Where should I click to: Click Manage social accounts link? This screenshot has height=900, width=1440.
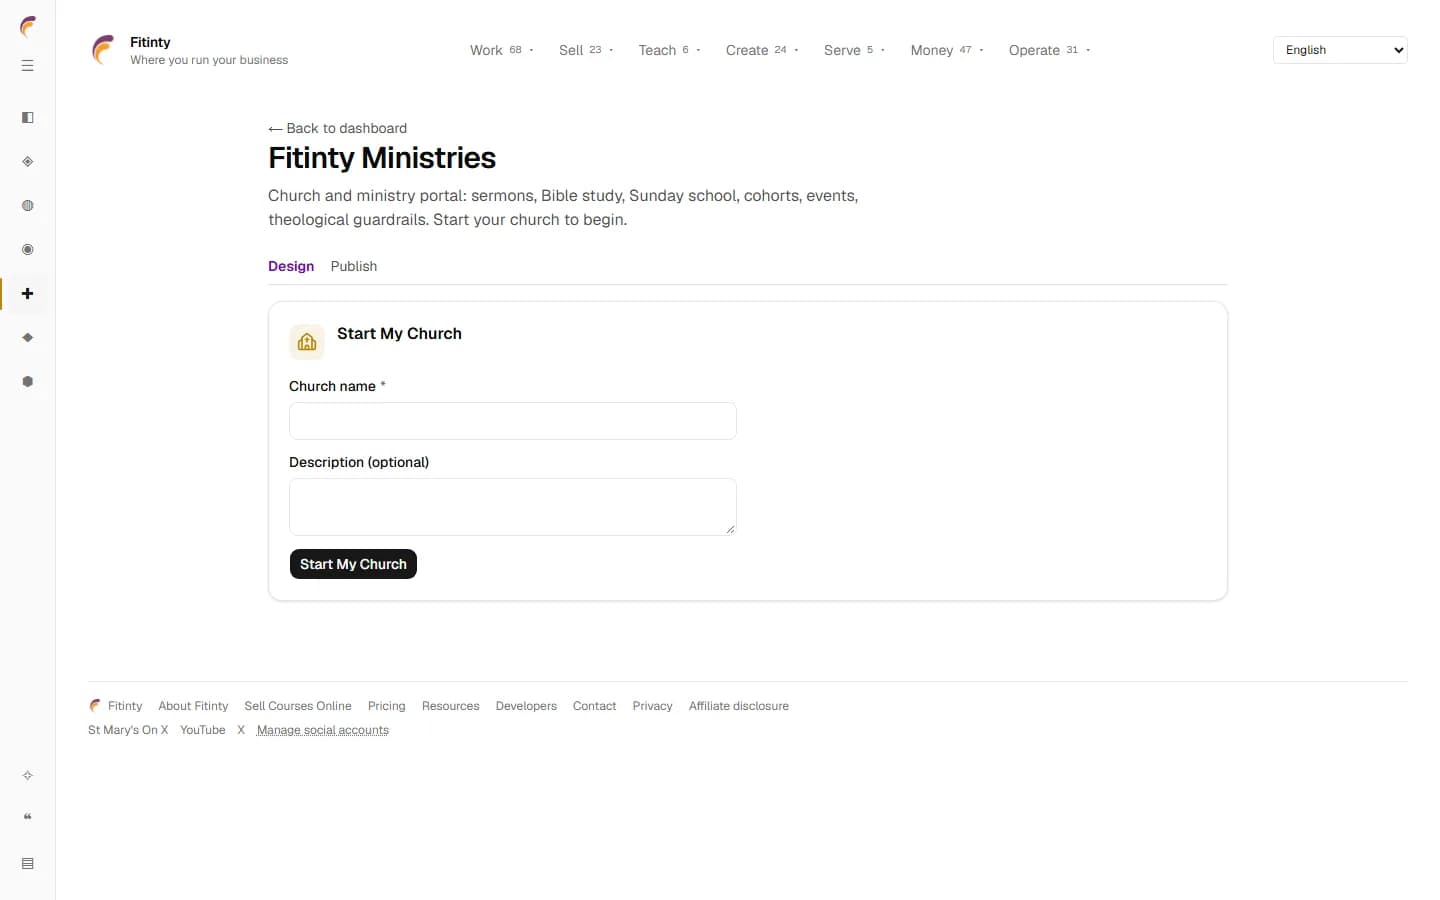click(x=323, y=730)
